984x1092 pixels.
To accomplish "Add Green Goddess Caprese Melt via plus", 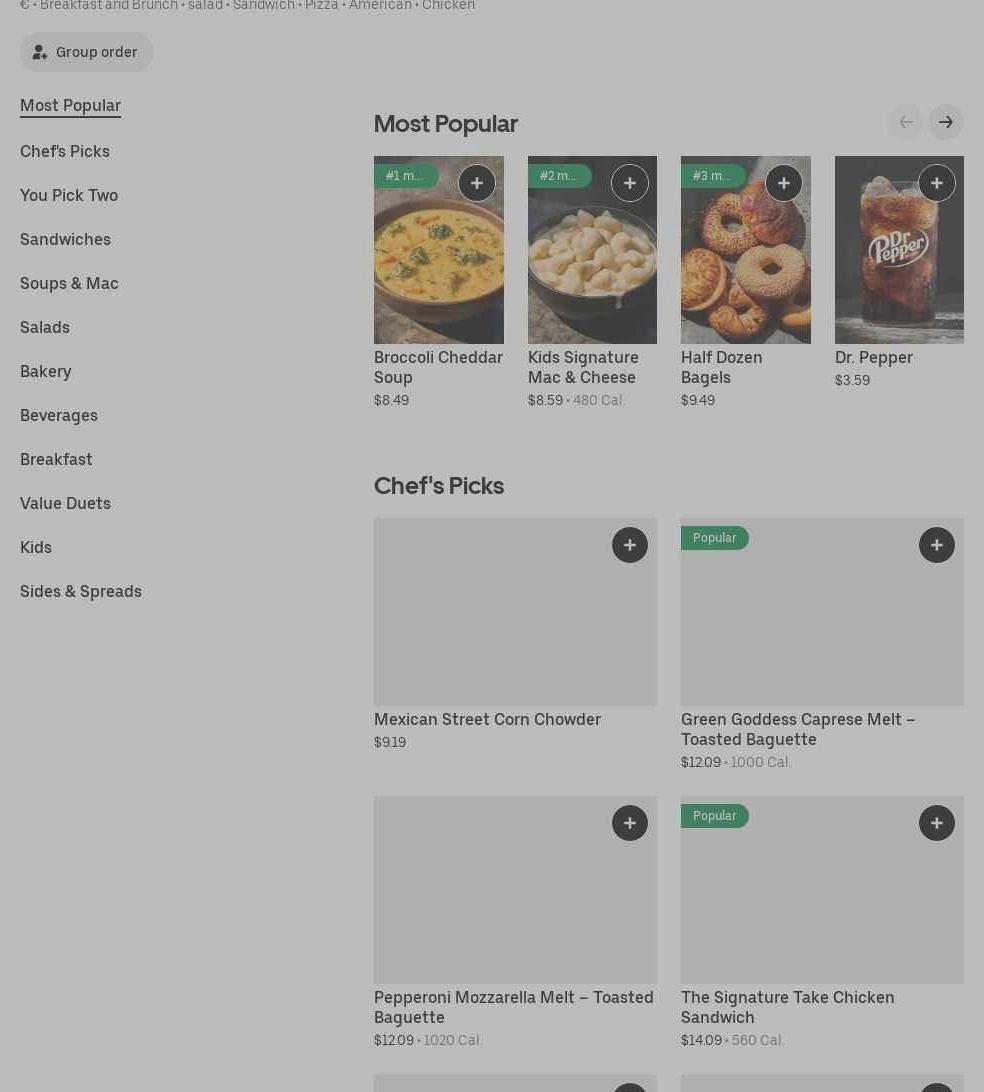I will [x=936, y=545].
